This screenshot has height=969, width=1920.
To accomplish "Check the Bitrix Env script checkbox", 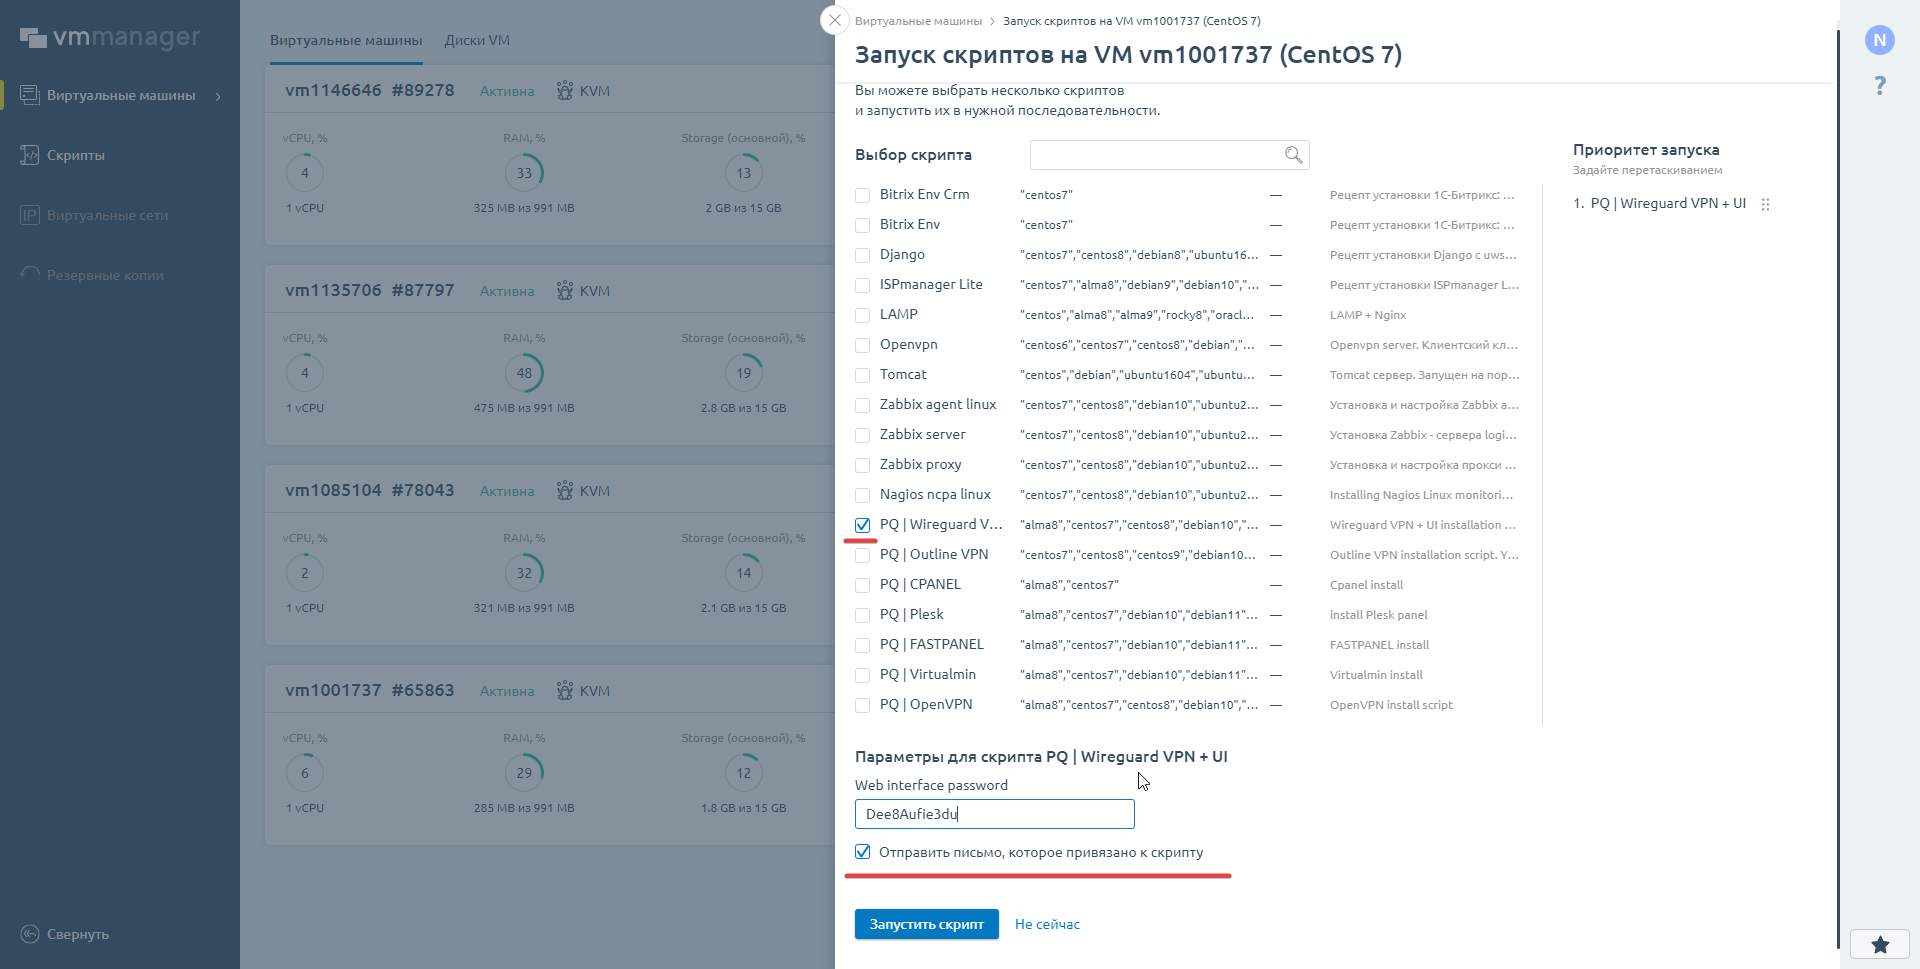I will click(862, 225).
